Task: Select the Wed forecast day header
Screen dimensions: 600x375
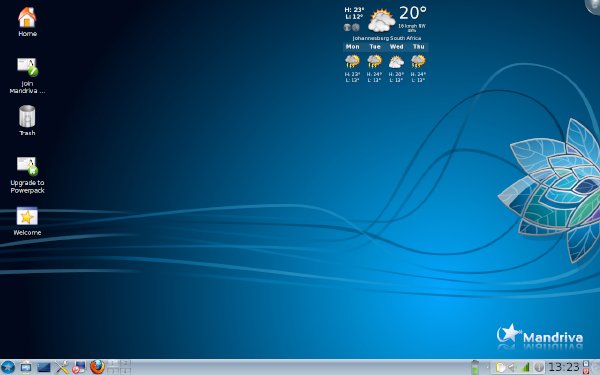Action: [396, 47]
